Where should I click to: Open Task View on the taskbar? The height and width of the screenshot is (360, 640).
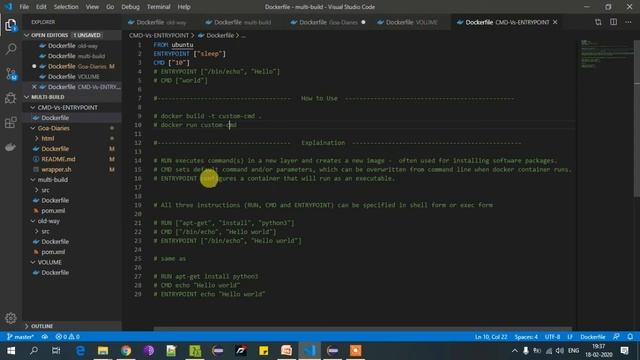pos(56,351)
